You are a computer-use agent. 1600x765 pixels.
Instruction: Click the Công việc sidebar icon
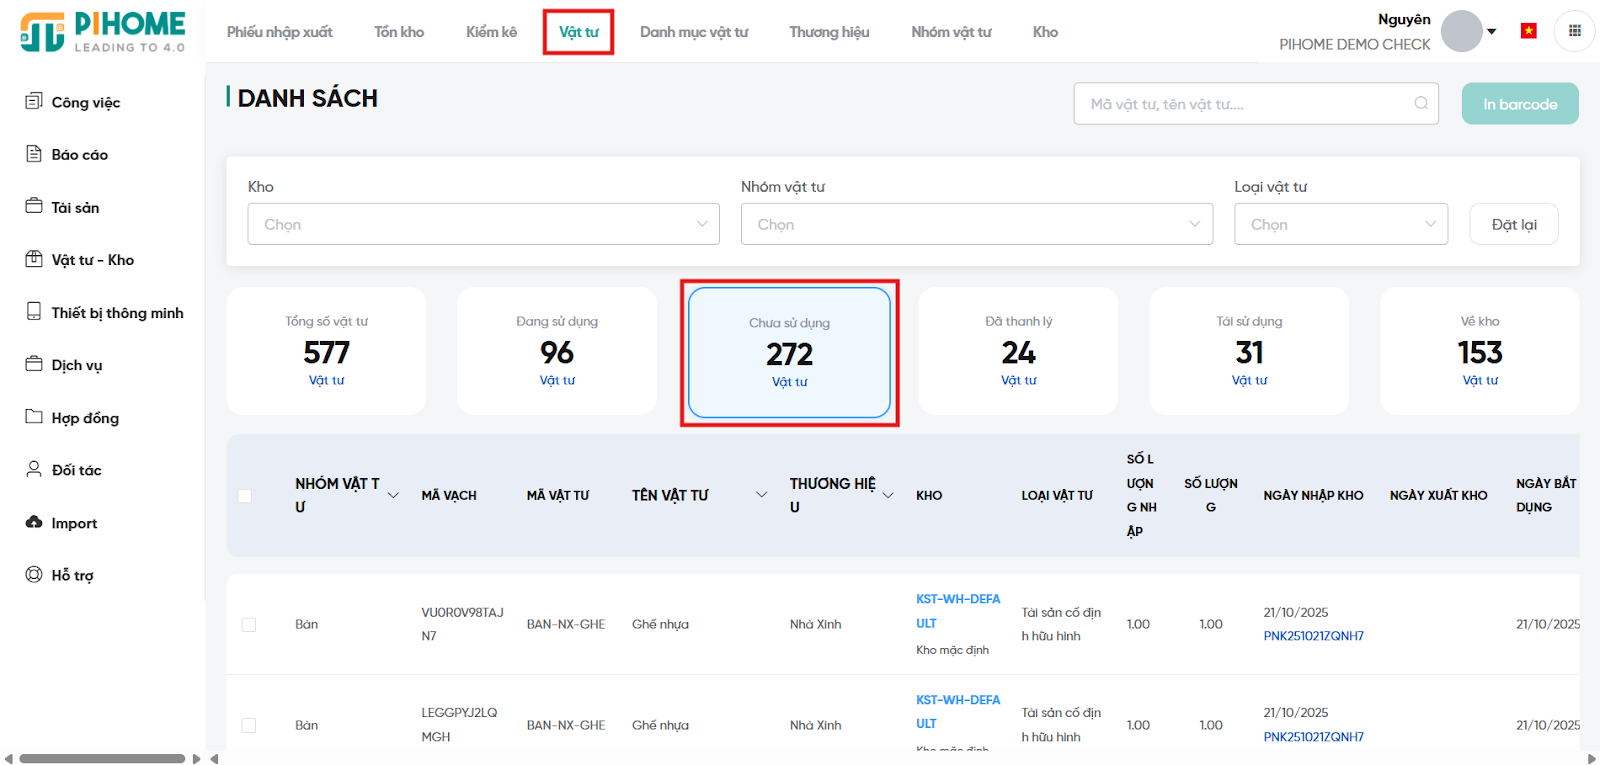[x=34, y=101]
